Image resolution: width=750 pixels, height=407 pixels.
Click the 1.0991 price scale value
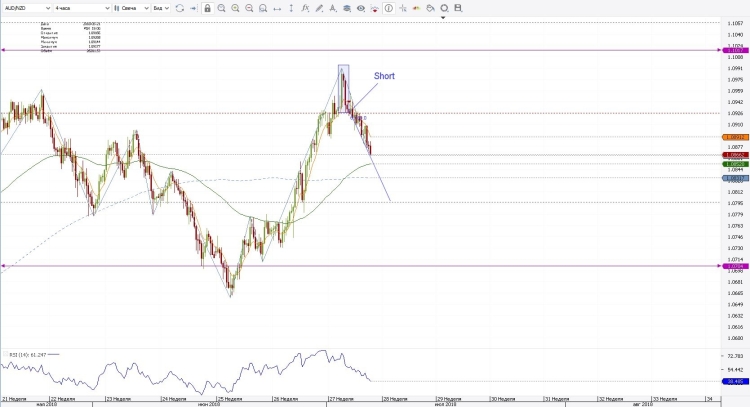pyautogui.click(x=735, y=68)
